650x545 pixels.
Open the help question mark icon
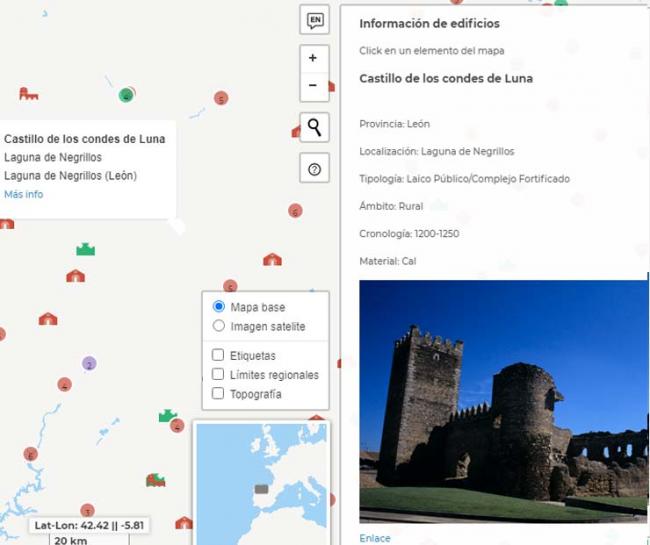[x=315, y=170]
